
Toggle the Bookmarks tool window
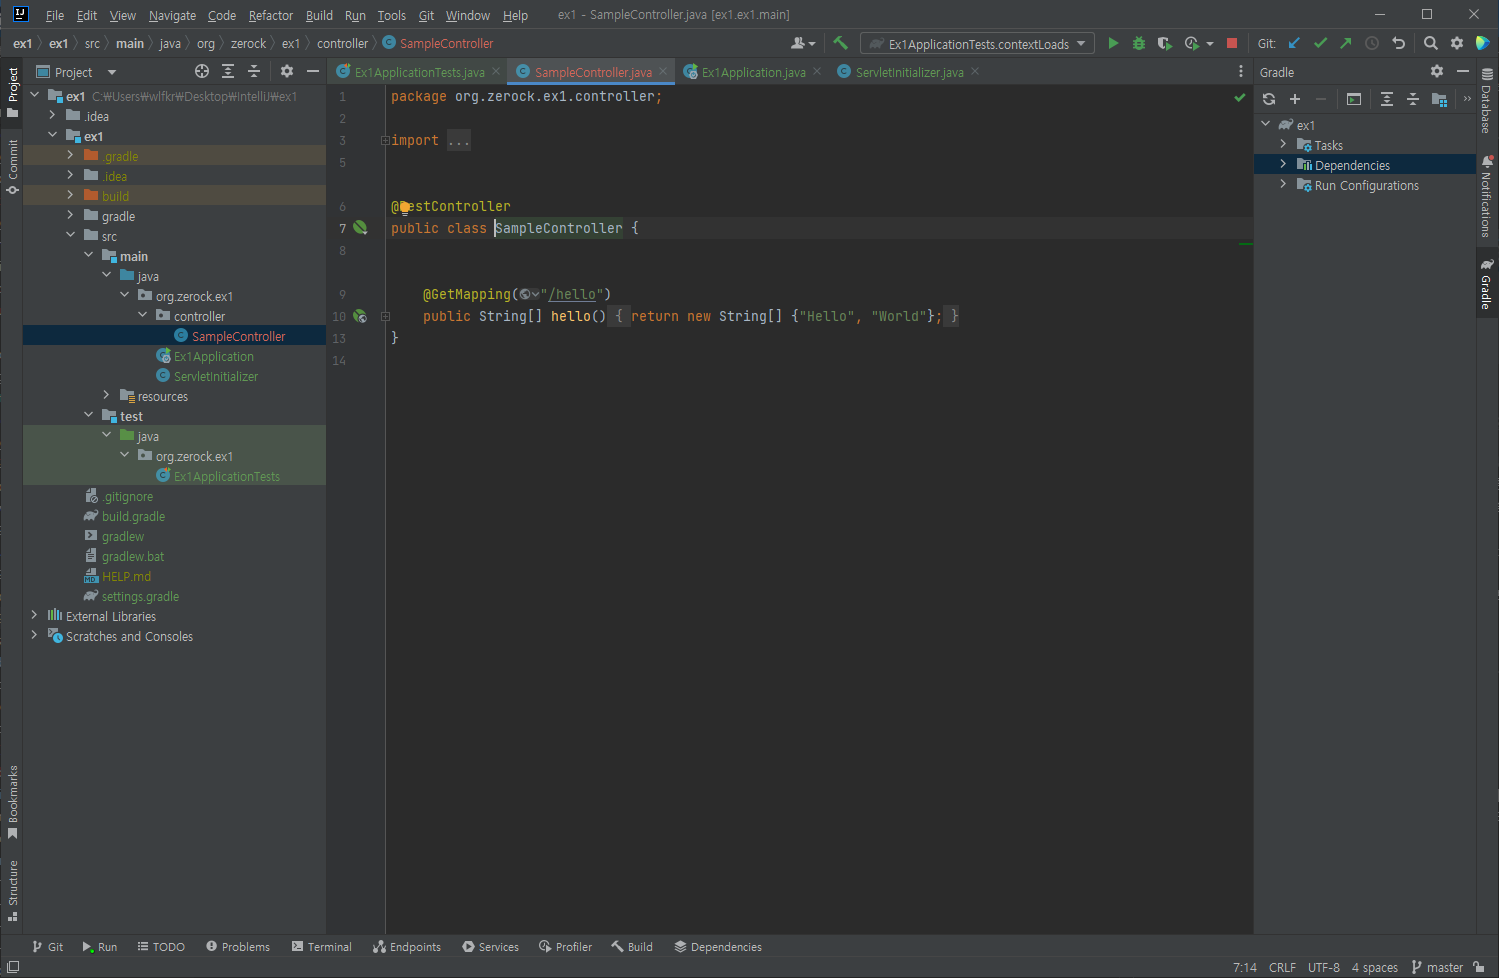click(x=12, y=803)
